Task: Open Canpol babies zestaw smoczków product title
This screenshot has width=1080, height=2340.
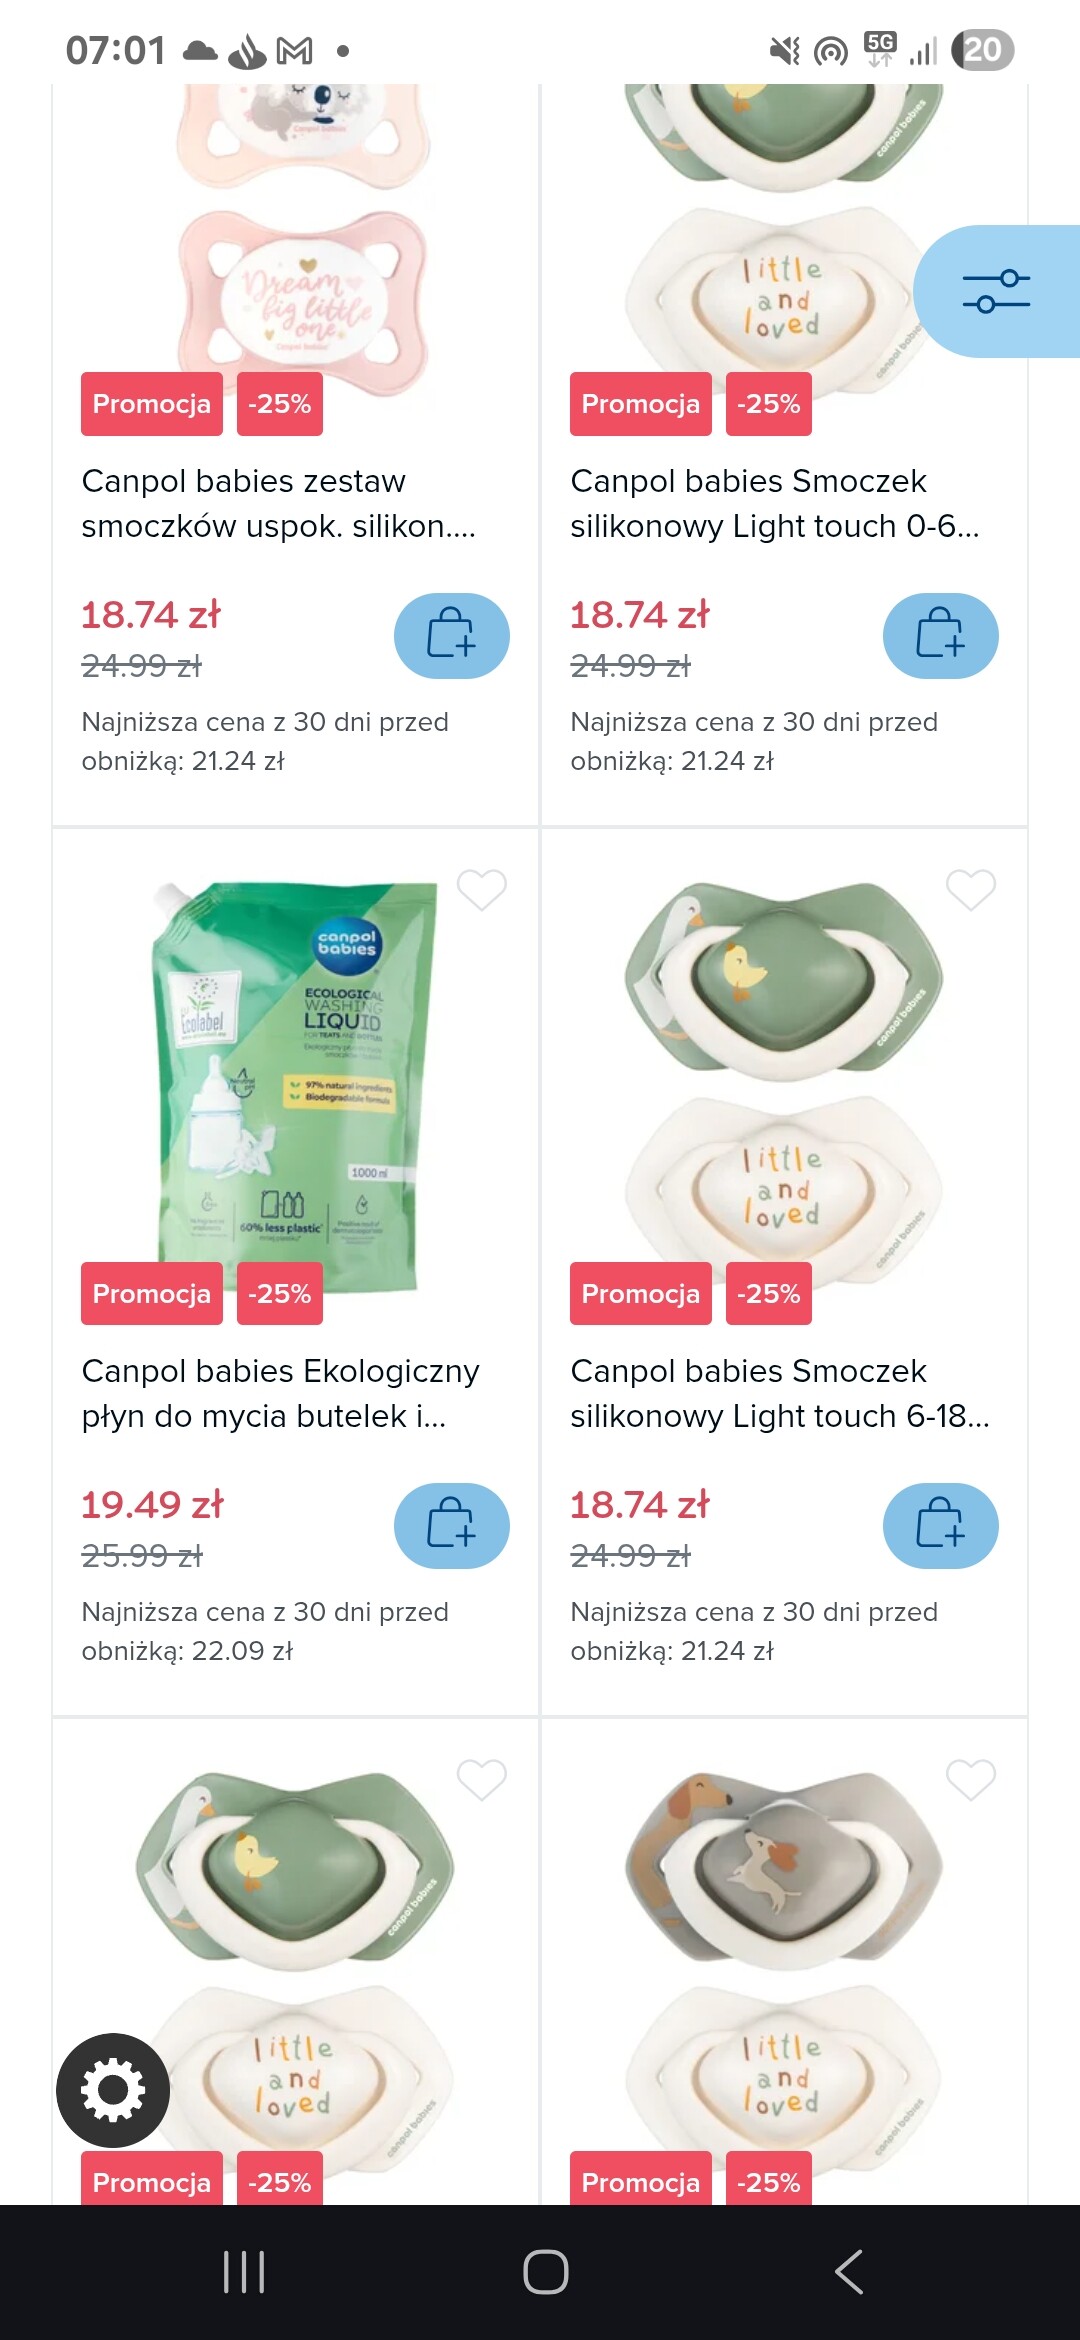Action: point(278,503)
